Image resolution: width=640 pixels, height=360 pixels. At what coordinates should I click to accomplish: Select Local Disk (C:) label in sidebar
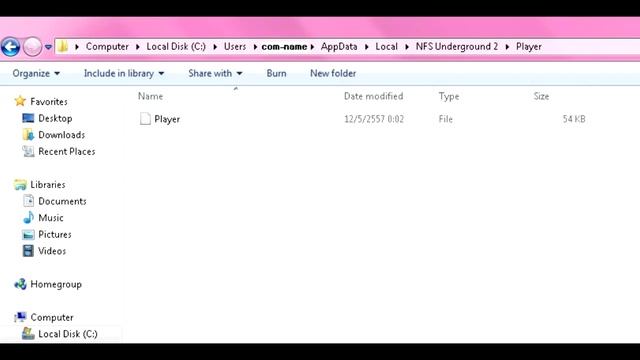(x=68, y=334)
